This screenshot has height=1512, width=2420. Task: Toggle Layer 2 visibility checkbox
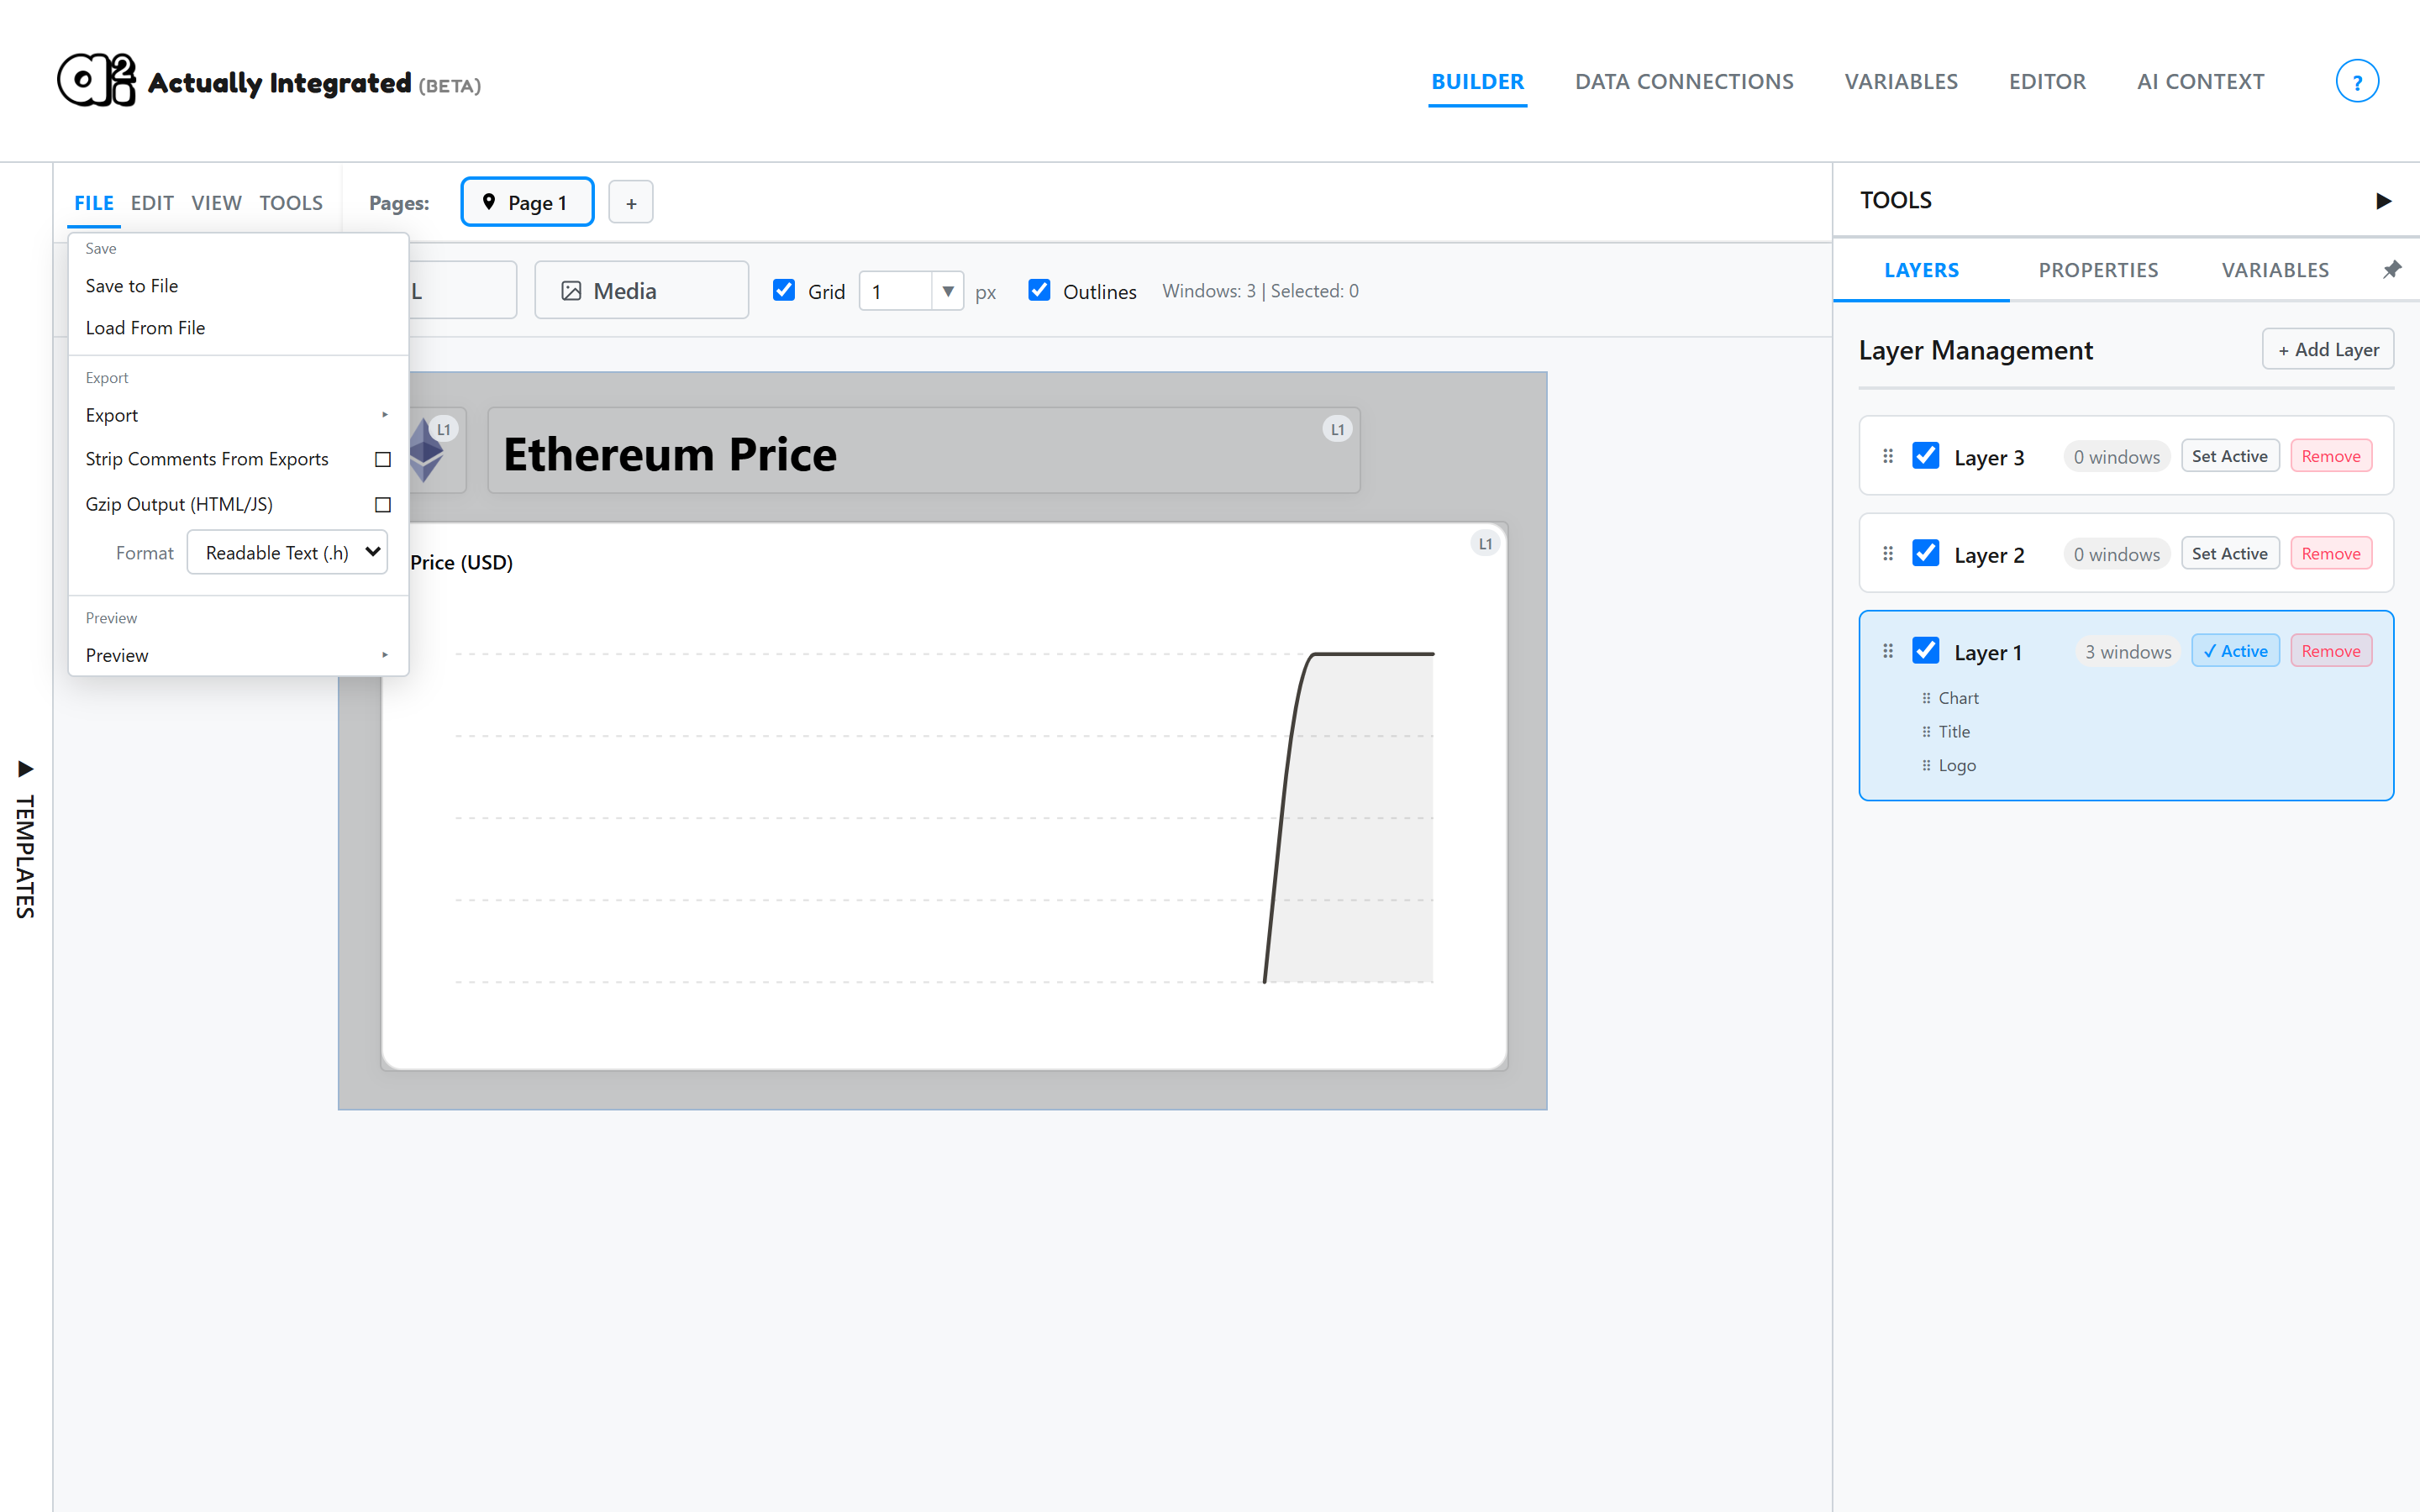[1925, 553]
